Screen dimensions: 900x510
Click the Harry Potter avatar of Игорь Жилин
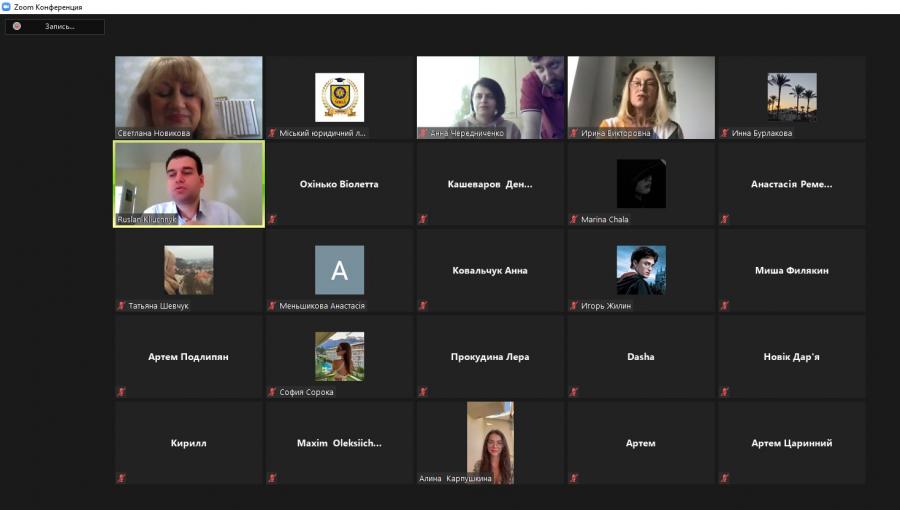[x=641, y=269]
